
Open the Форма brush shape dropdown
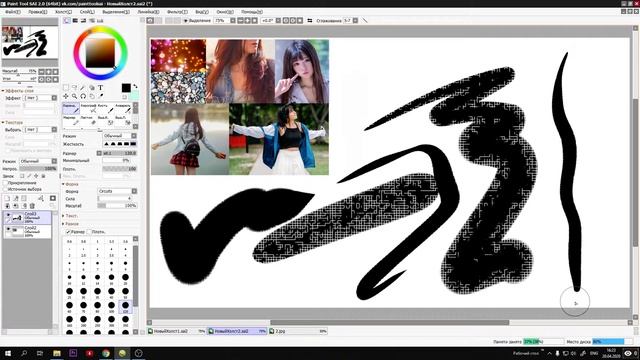pos(118,191)
